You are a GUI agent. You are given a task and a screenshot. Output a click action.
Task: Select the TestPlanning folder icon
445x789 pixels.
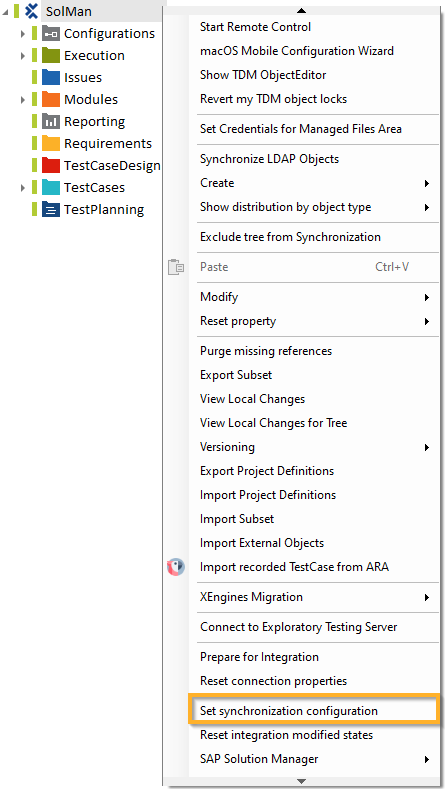click(x=51, y=209)
